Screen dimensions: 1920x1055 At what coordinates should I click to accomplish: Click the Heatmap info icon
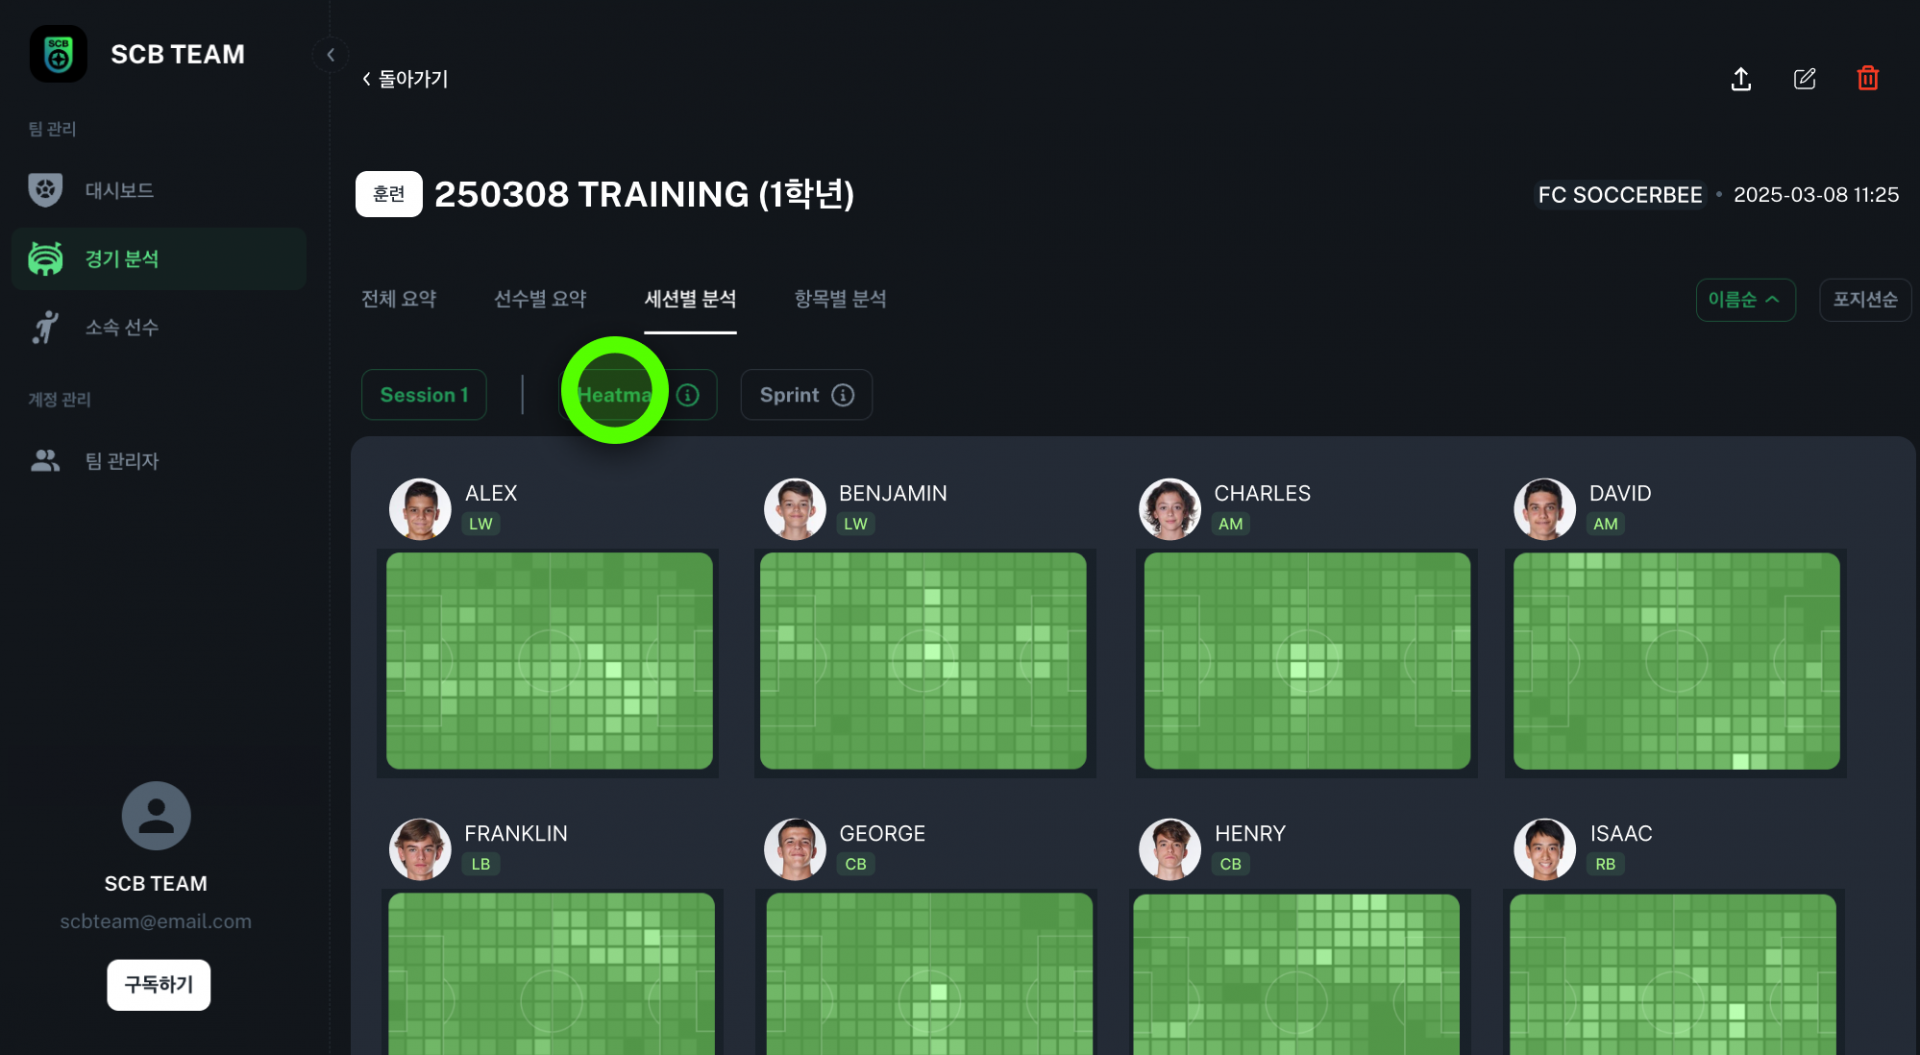click(688, 395)
